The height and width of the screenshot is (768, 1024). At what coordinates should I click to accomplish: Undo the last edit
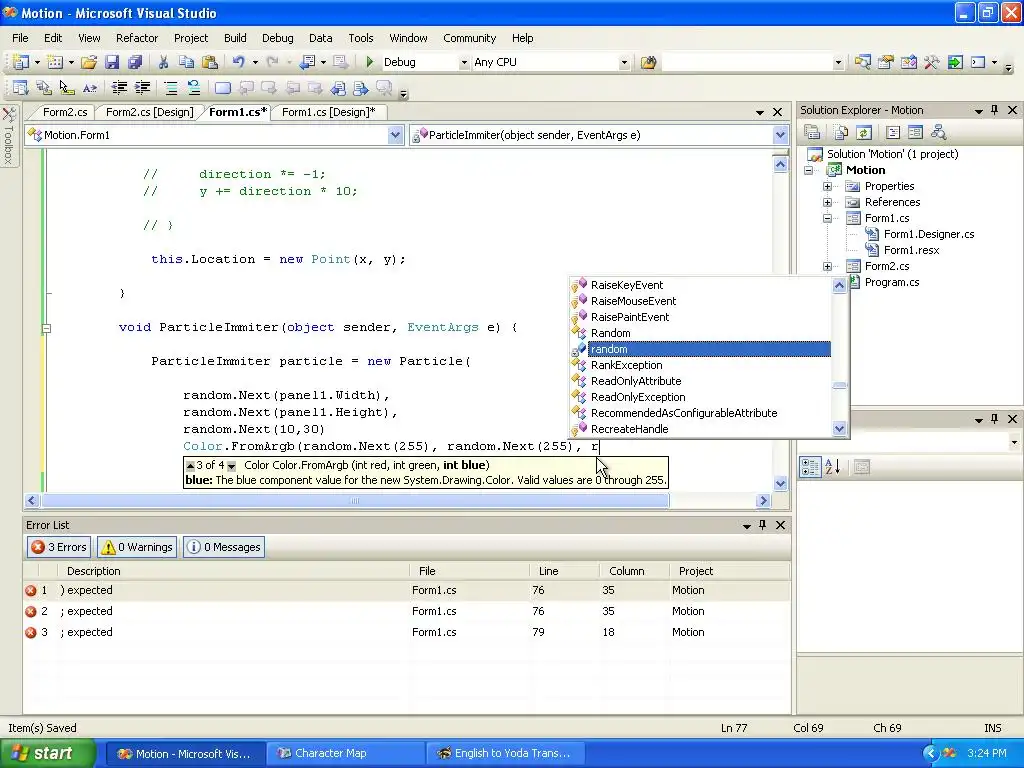(x=238, y=62)
